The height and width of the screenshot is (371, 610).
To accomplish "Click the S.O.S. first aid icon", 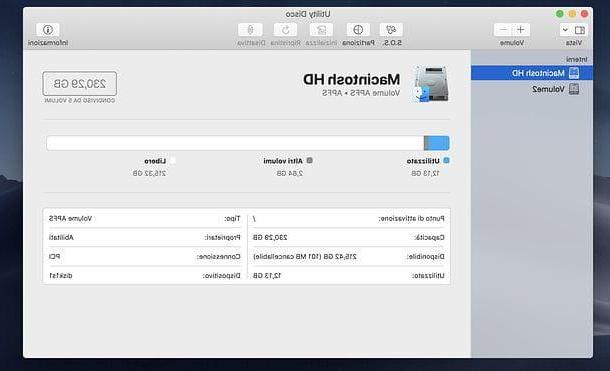I will 391,30.
